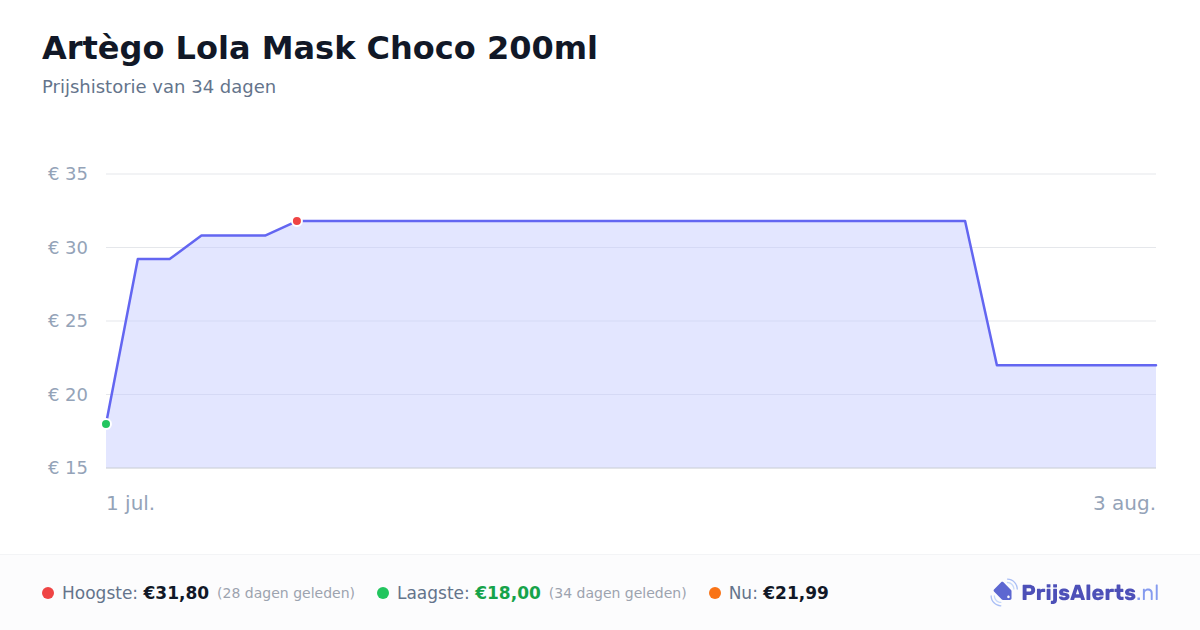Click the lowest price value €18,00
The width and height of the screenshot is (1200, 630).
point(508,593)
